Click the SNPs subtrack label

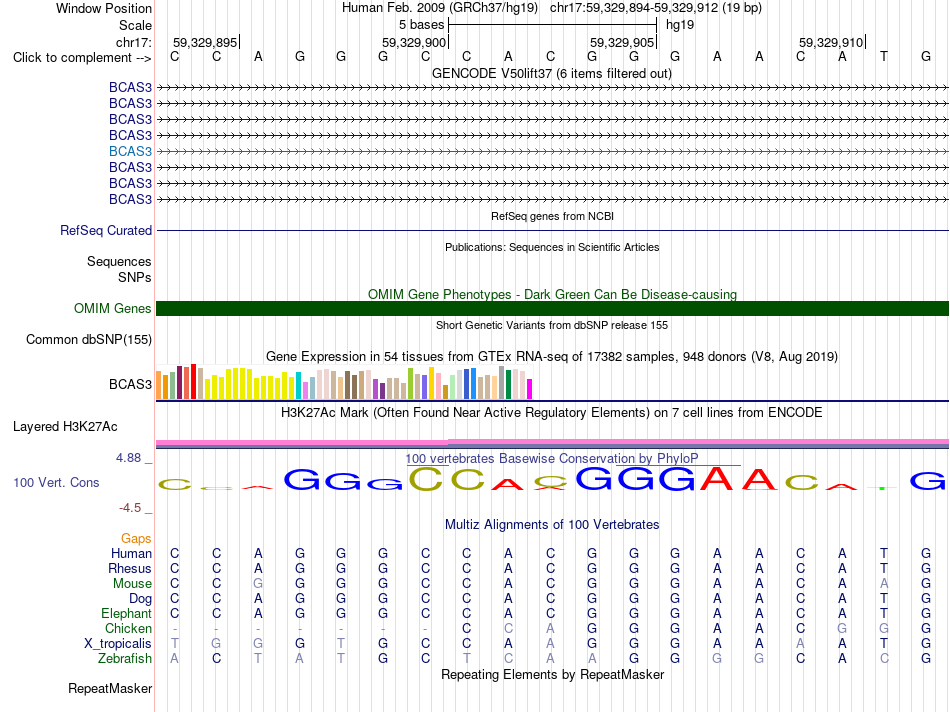pyautogui.click(x=135, y=277)
